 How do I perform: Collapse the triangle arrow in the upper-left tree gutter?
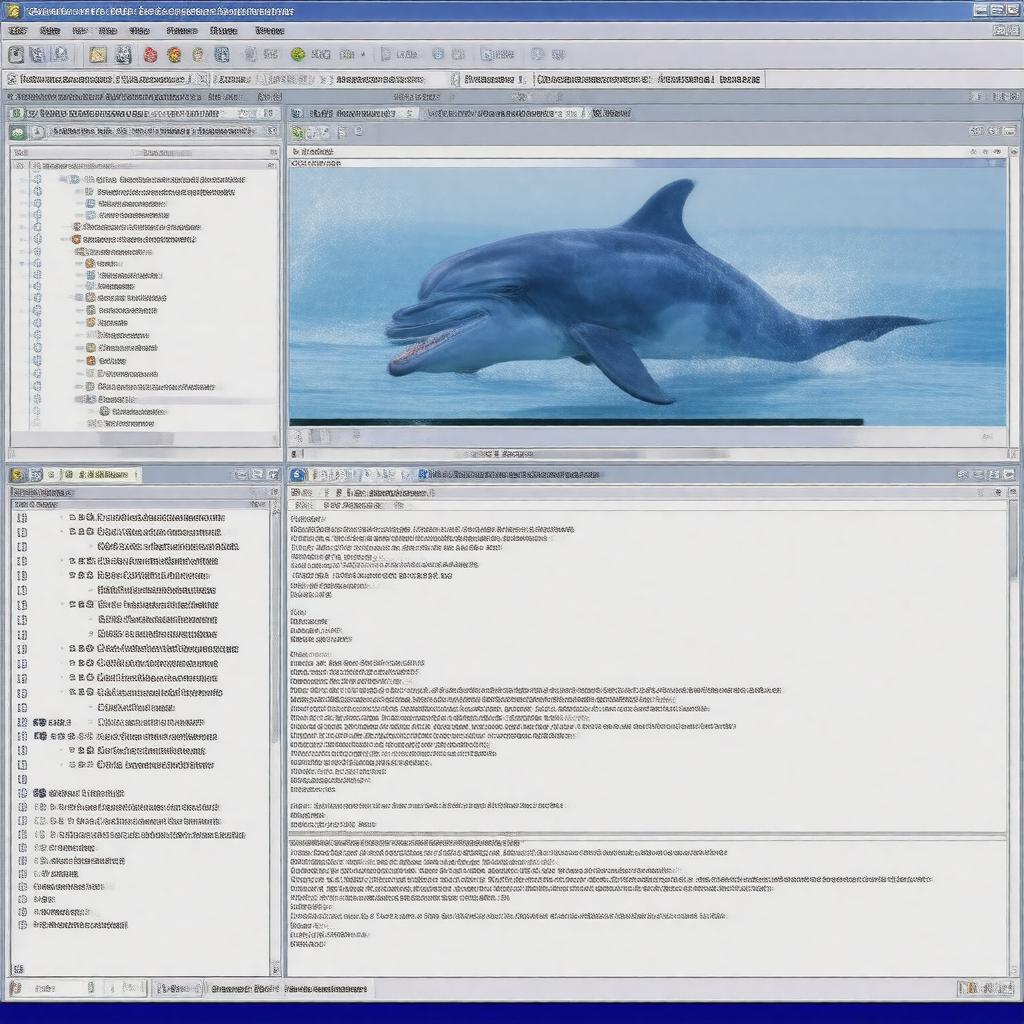[22, 263]
